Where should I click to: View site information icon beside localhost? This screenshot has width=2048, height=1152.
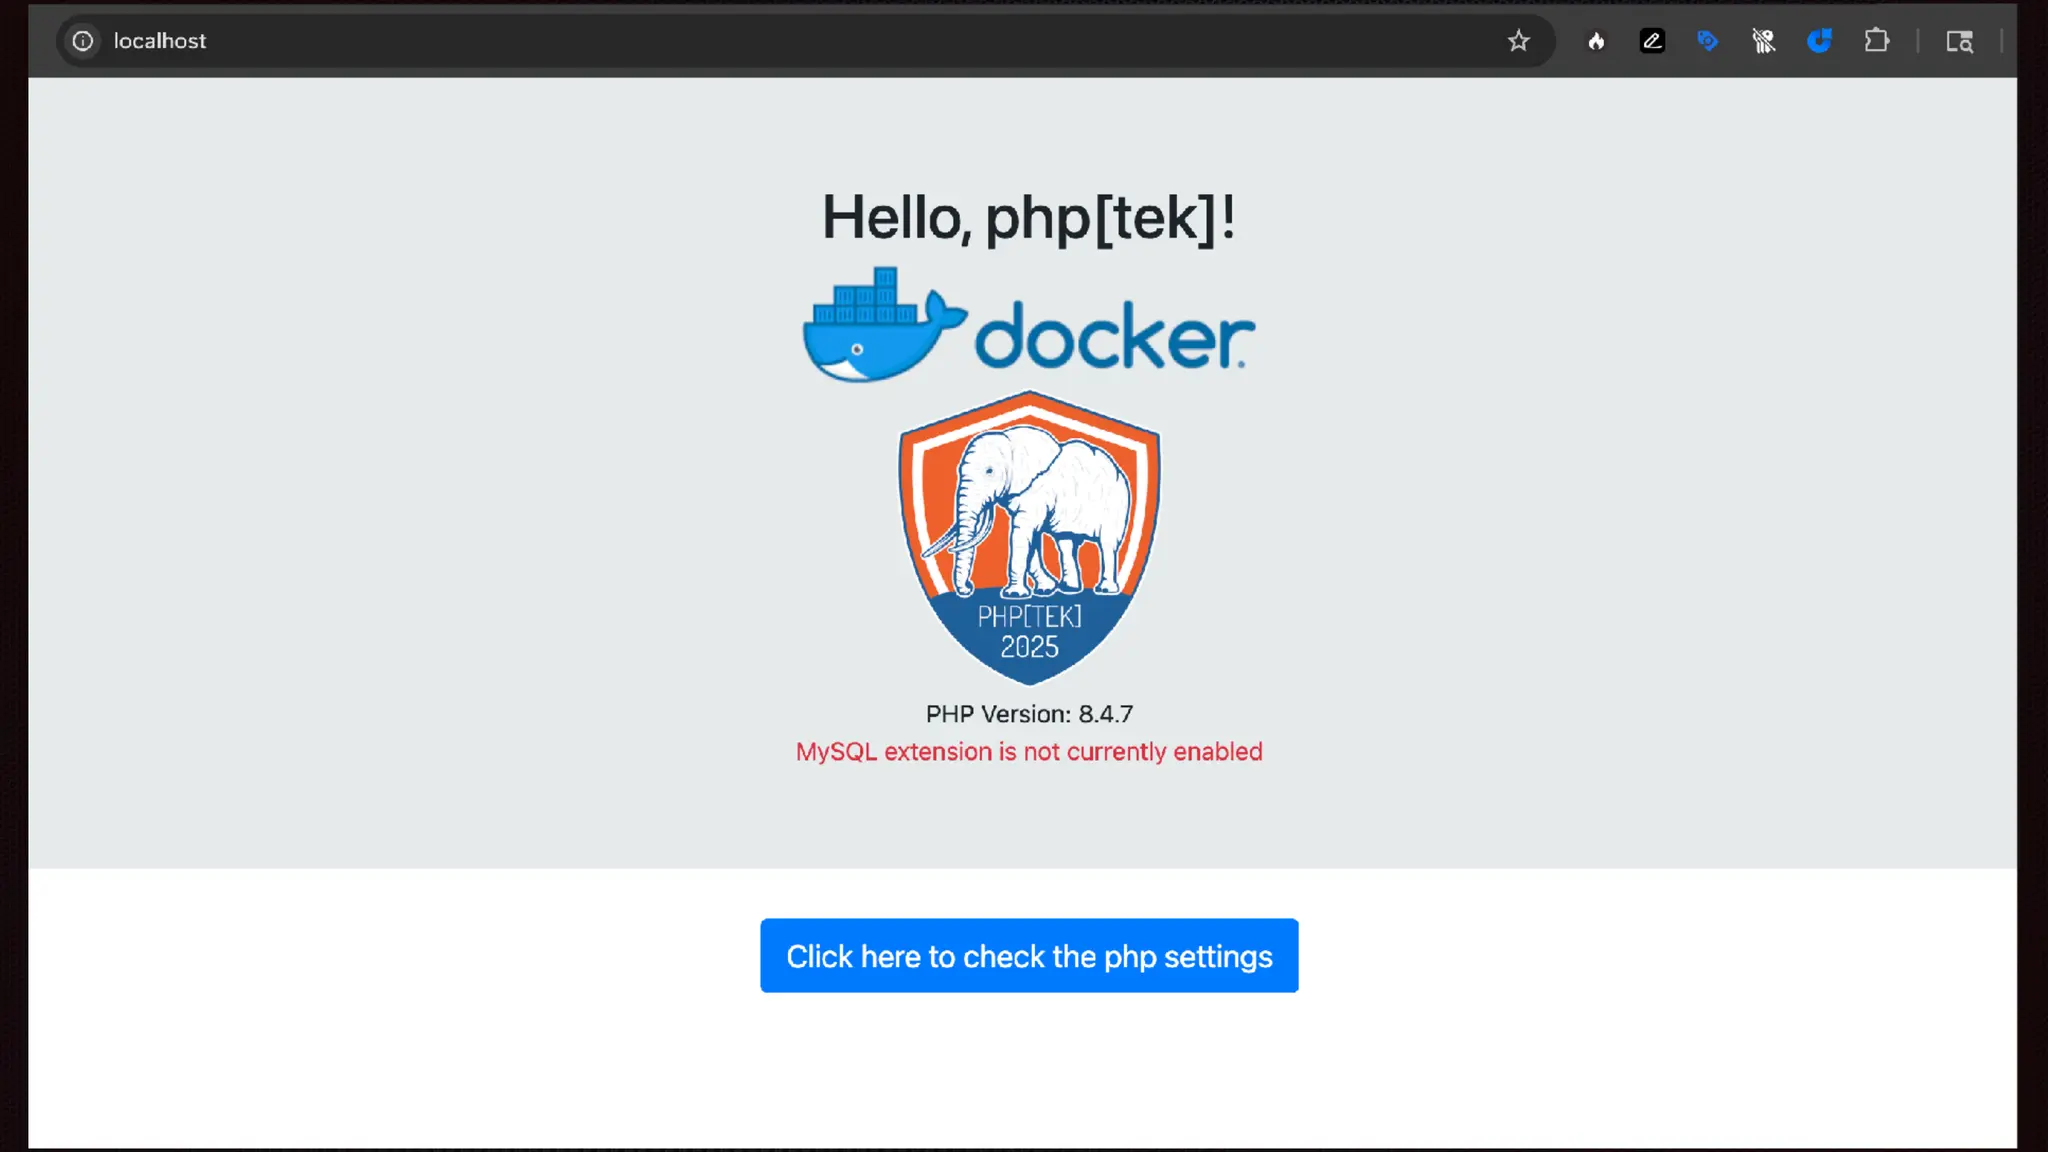click(x=83, y=41)
